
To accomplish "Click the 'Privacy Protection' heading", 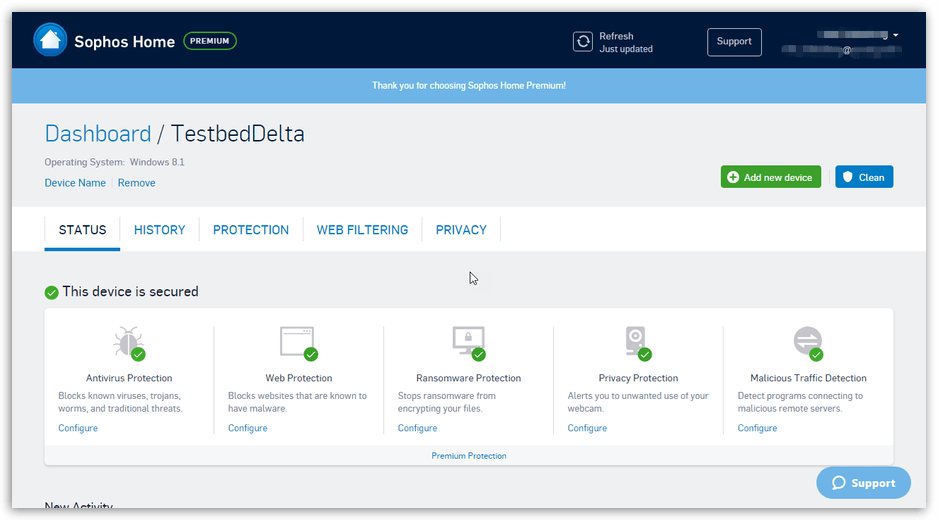I will 638,378.
